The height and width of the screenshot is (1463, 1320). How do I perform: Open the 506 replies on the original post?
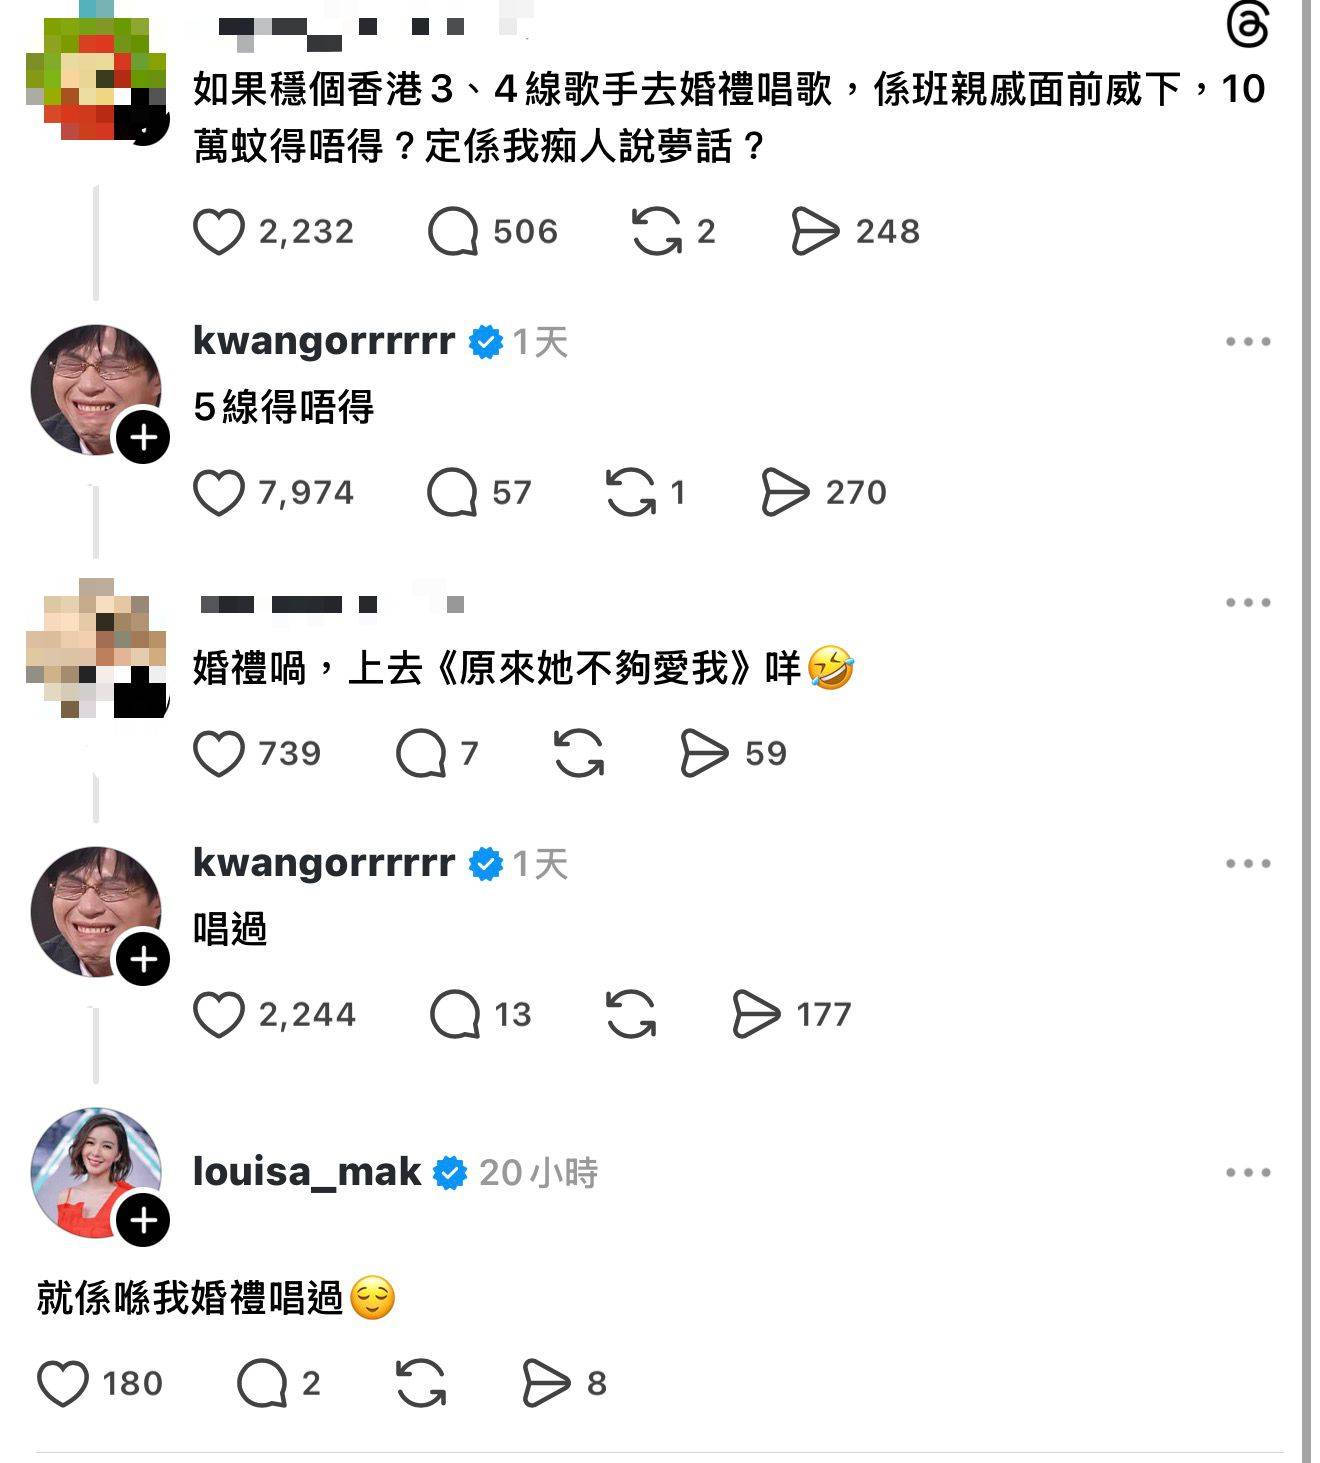(x=453, y=232)
